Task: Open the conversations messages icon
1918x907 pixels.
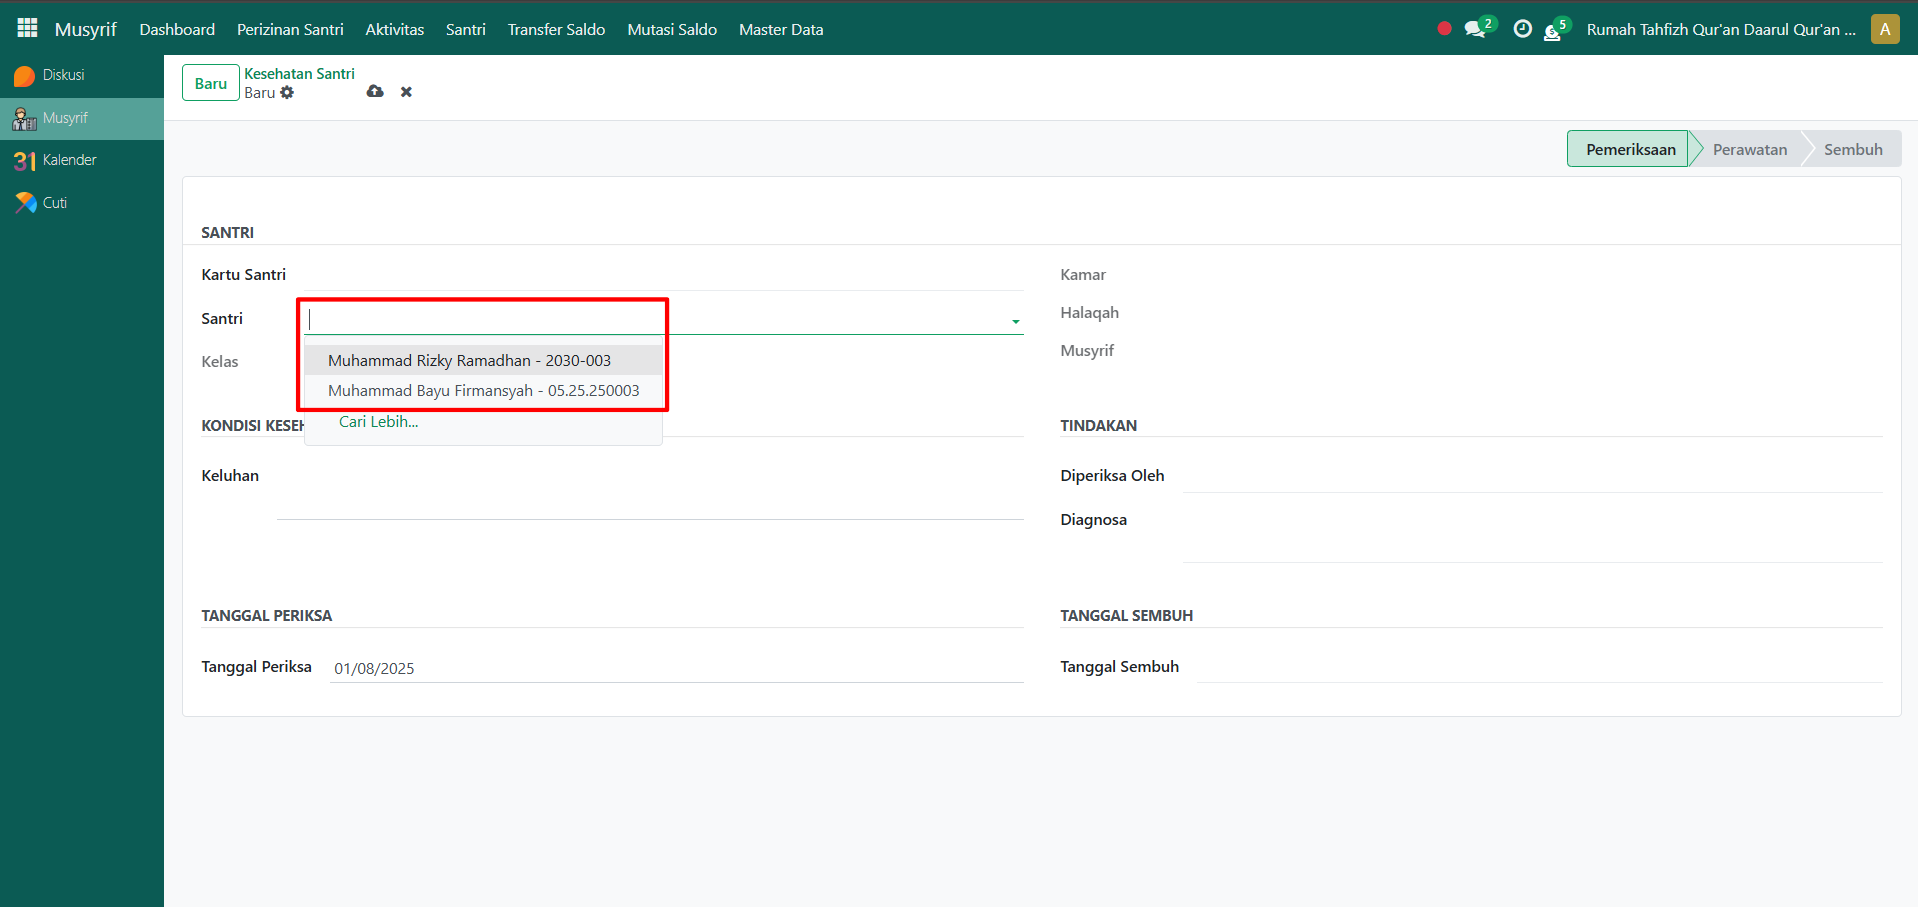Action: (x=1475, y=29)
